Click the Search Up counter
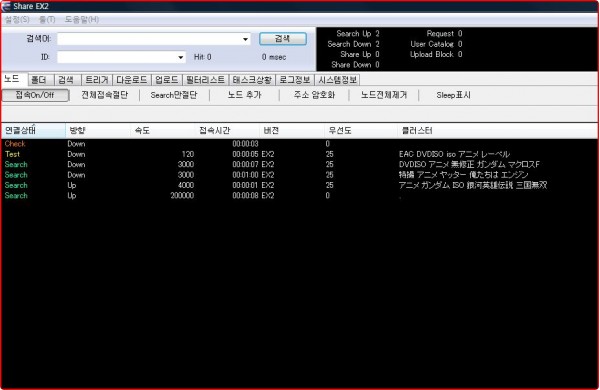600x390 pixels. (x=358, y=34)
